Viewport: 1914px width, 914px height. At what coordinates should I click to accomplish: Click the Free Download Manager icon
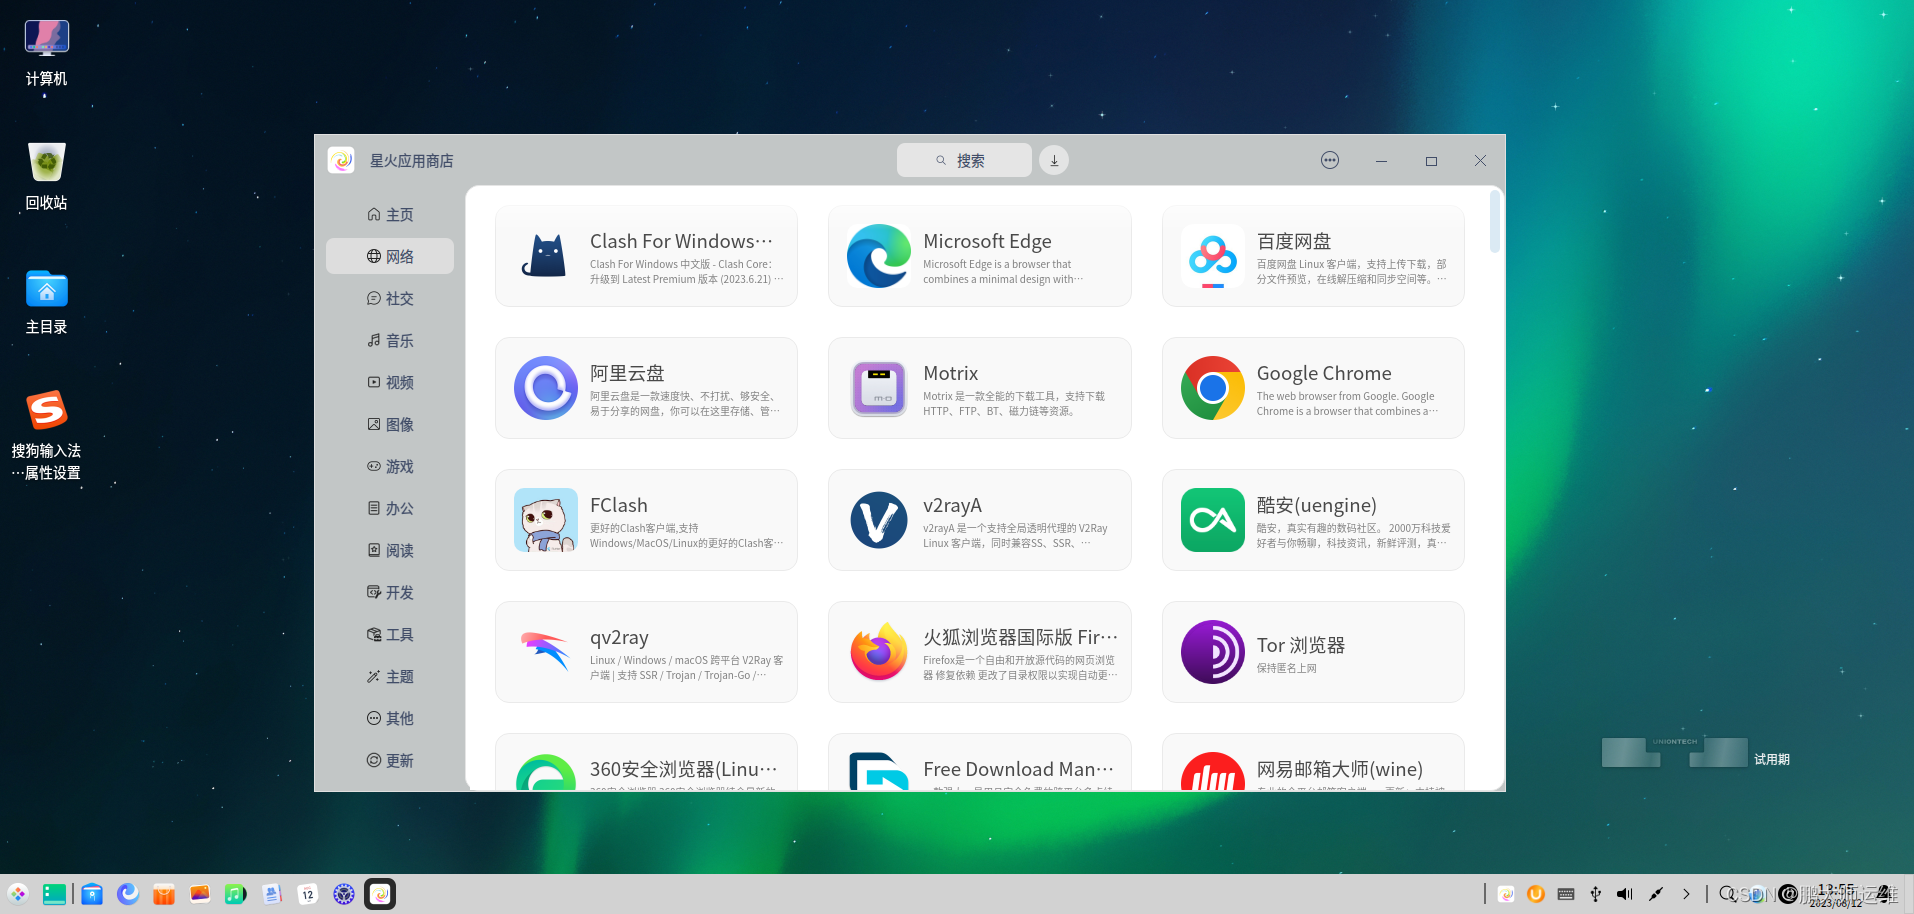coord(879,771)
